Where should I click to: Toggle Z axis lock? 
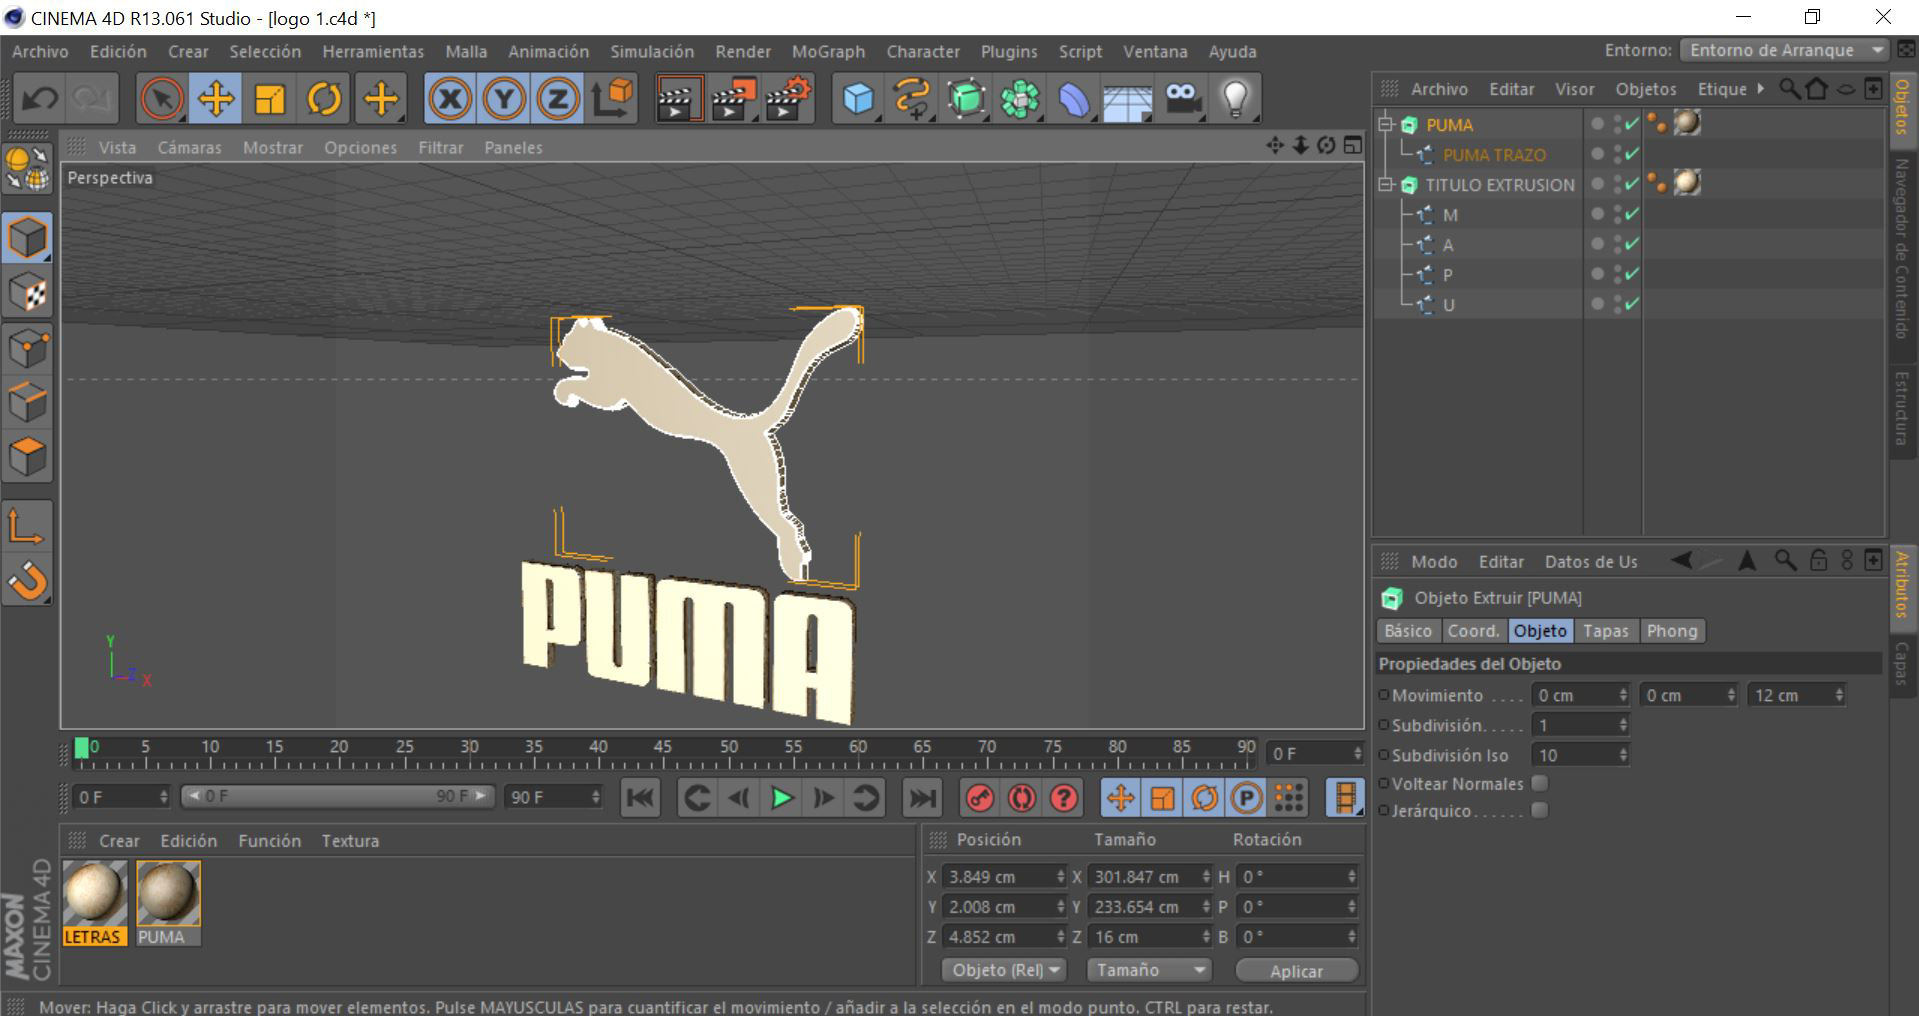coord(558,99)
